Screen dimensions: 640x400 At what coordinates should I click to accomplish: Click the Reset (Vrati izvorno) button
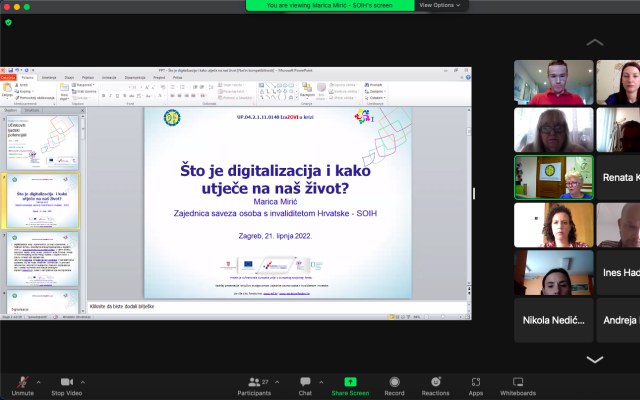click(84, 91)
